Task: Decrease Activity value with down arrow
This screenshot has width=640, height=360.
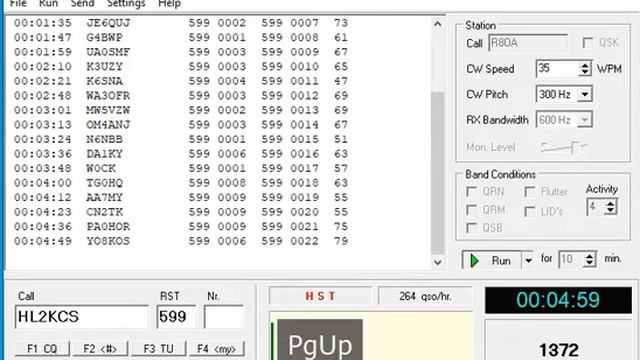Action: (611, 211)
